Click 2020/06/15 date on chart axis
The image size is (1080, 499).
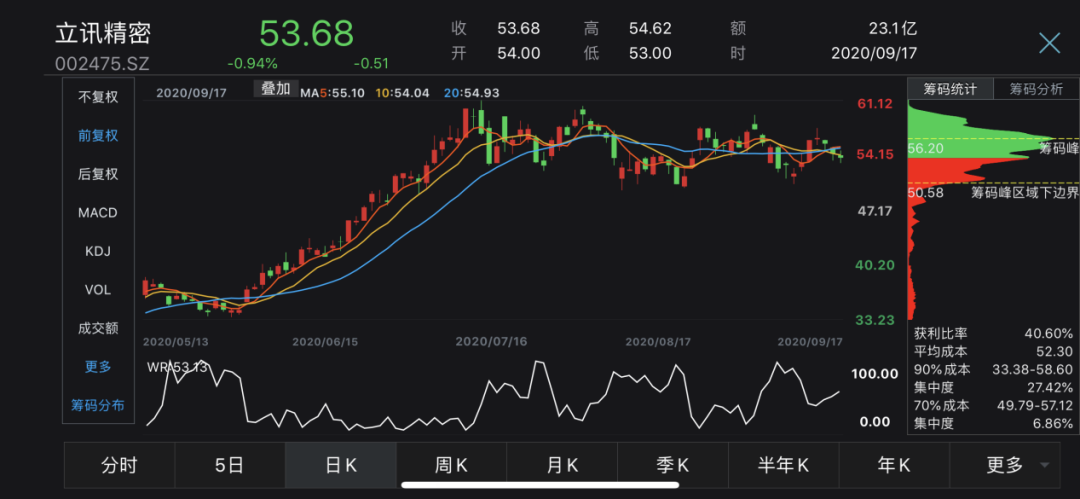325,342
